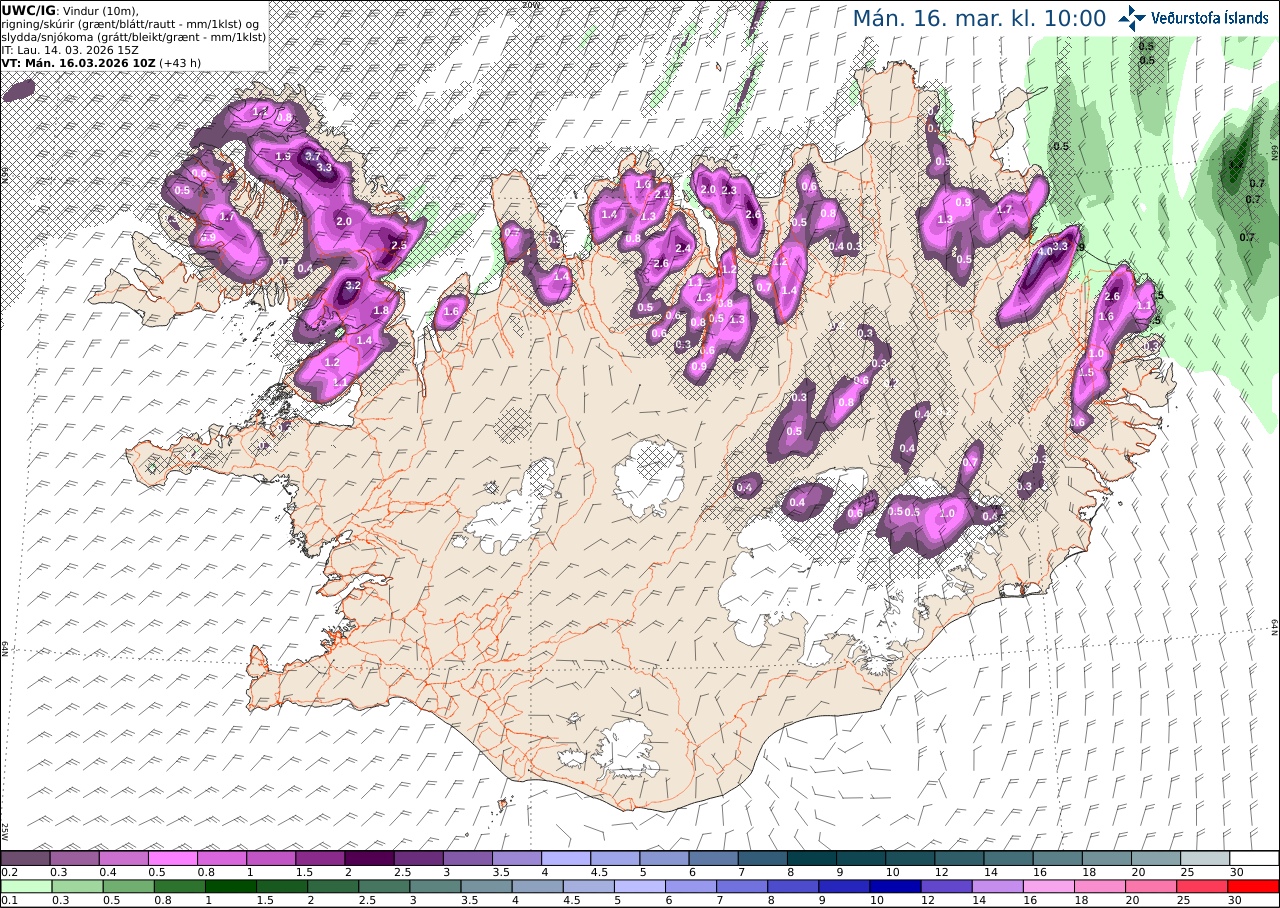Click the 'UWC/IG: Vindur (10m),' header line
This screenshot has width=1280, height=908.
point(69,10)
